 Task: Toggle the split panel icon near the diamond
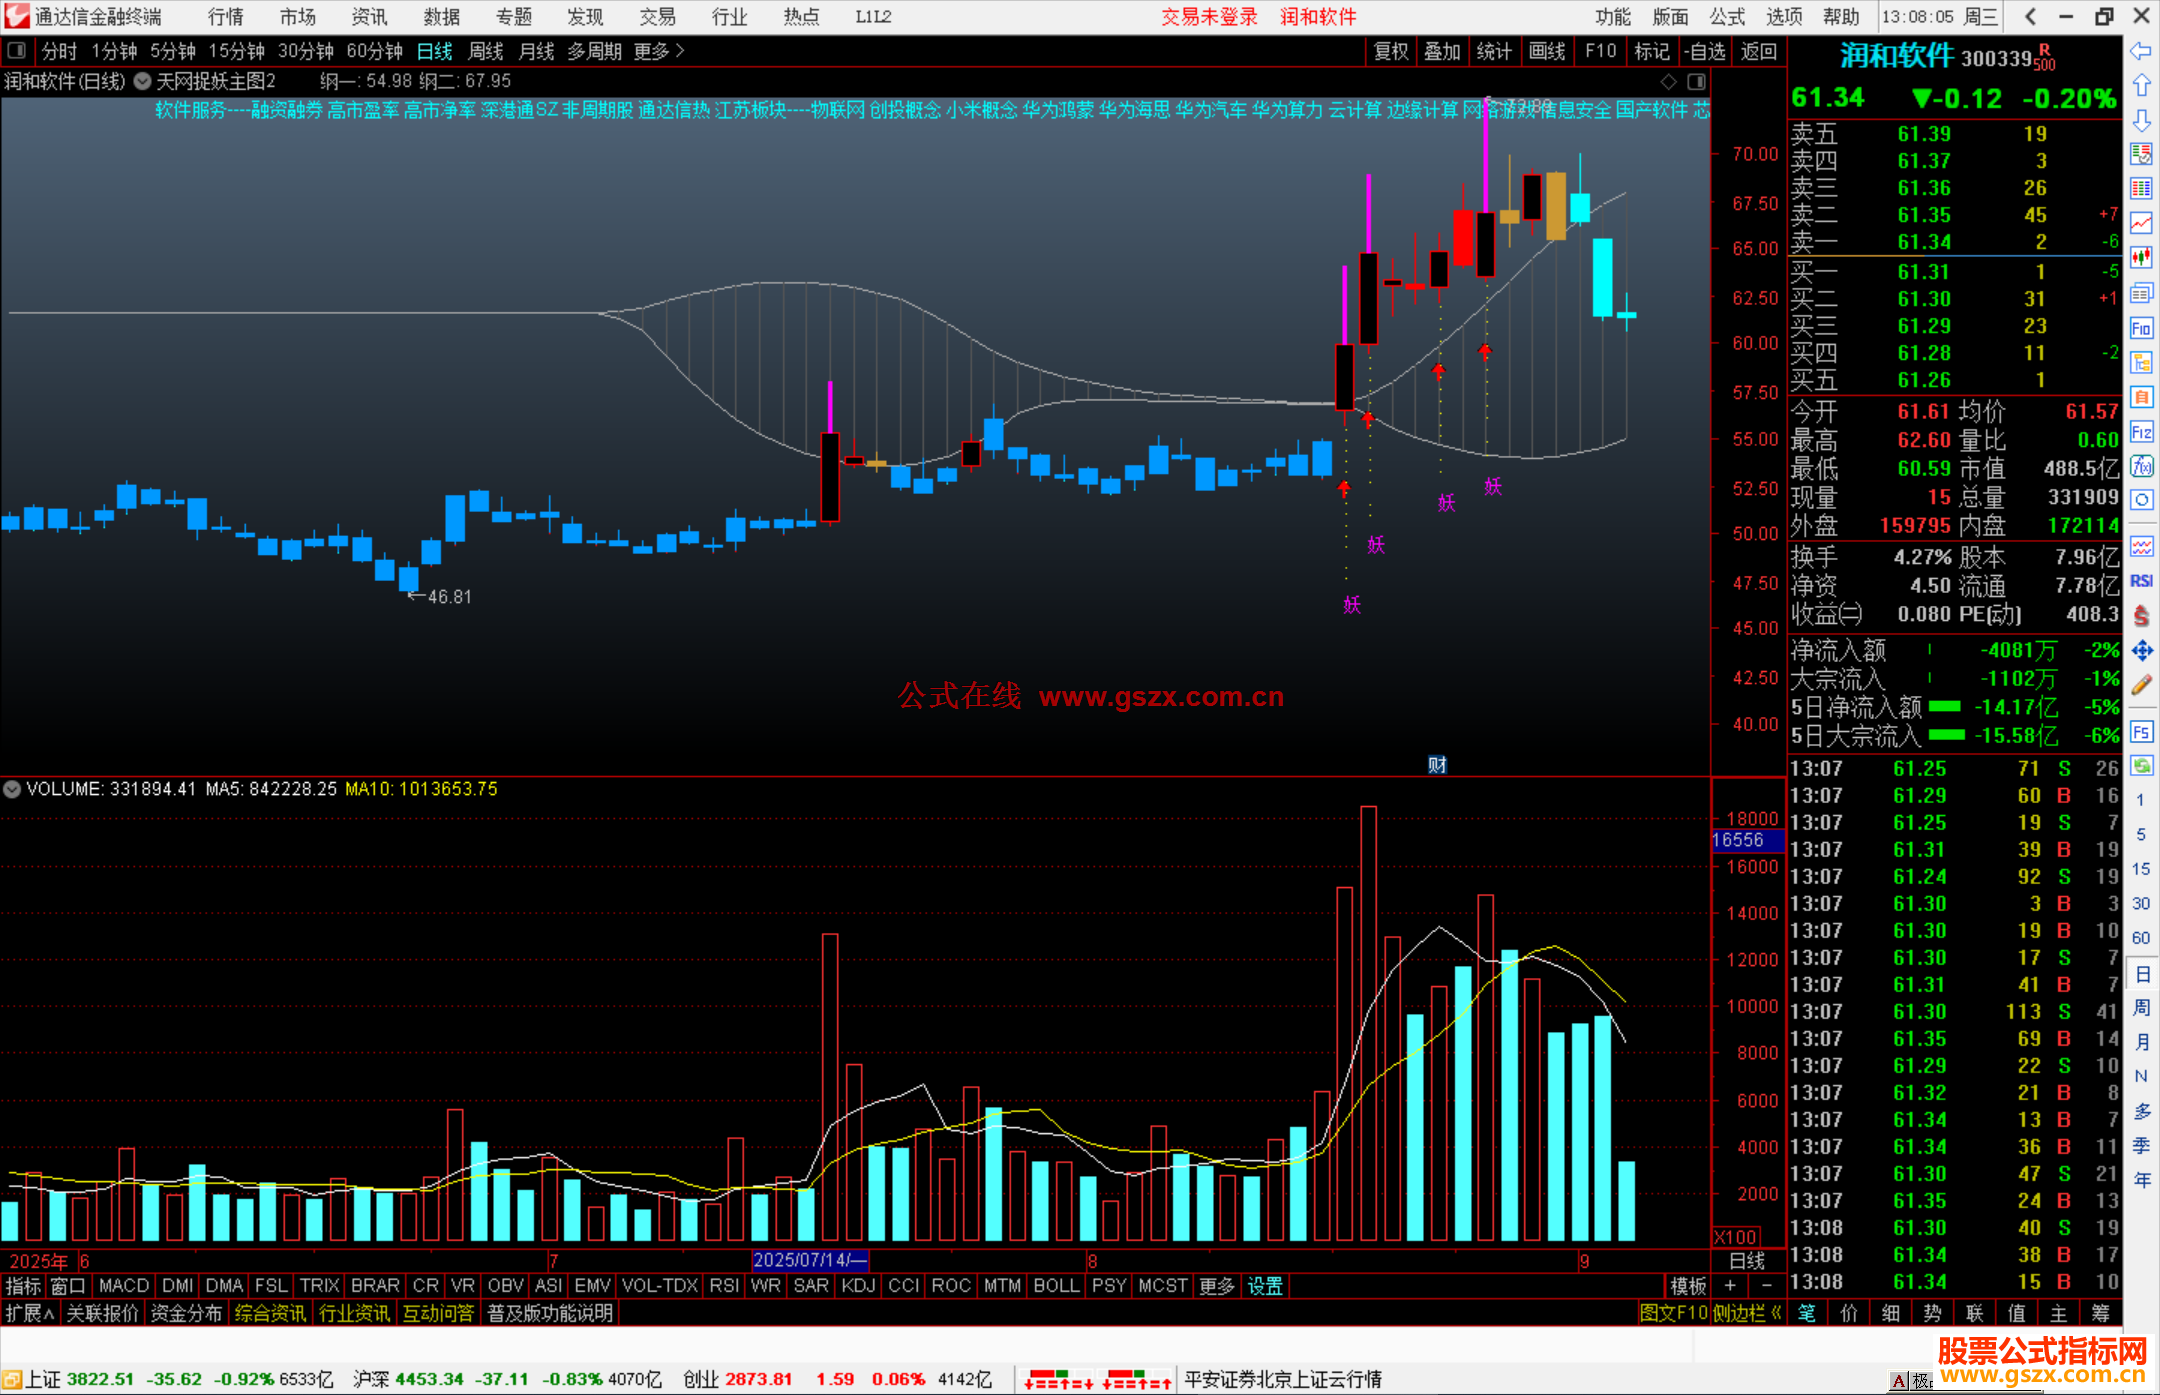coord(1697,81)
